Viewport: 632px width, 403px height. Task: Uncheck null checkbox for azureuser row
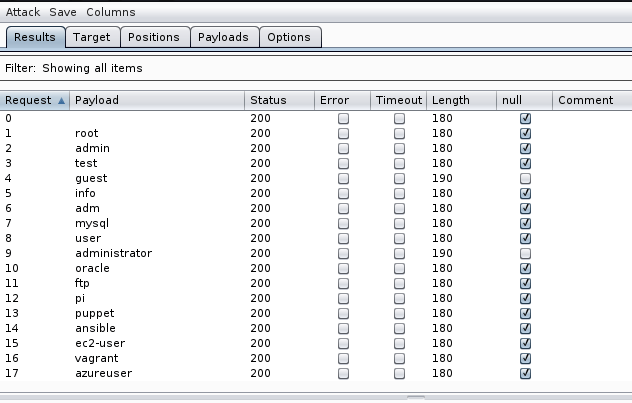click(525, 373)
